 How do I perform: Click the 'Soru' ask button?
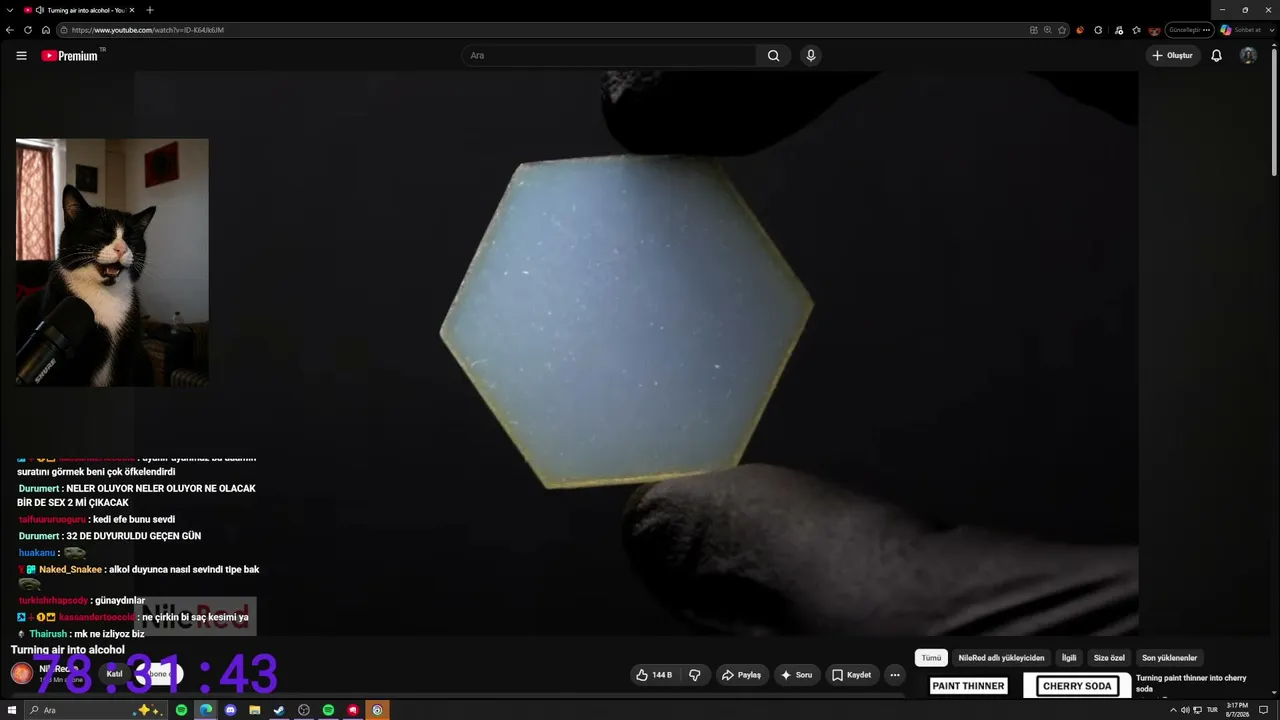(796, 675)
